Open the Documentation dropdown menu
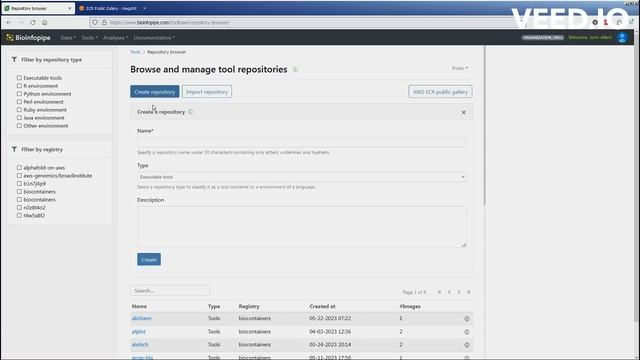 tap(154, 38)
